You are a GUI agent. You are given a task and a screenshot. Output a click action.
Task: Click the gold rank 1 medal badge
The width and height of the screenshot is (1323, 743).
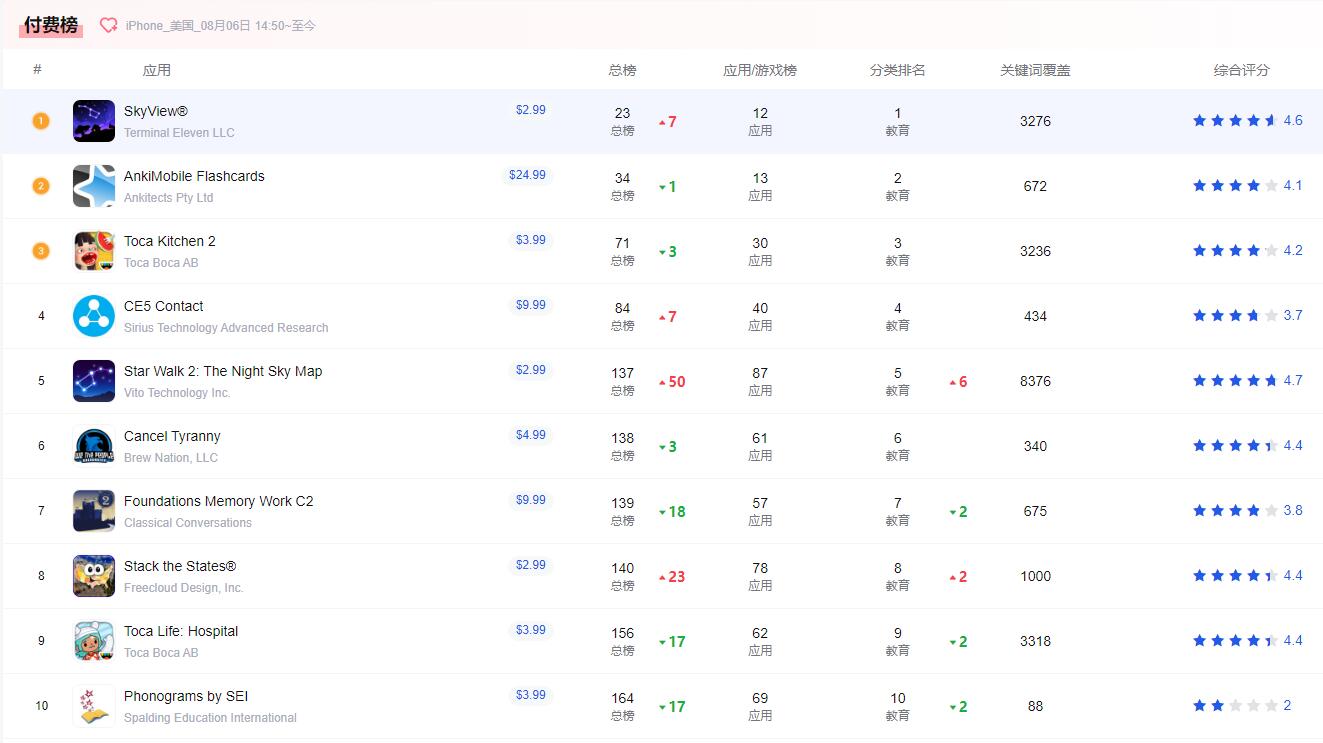tap(41, 121)
